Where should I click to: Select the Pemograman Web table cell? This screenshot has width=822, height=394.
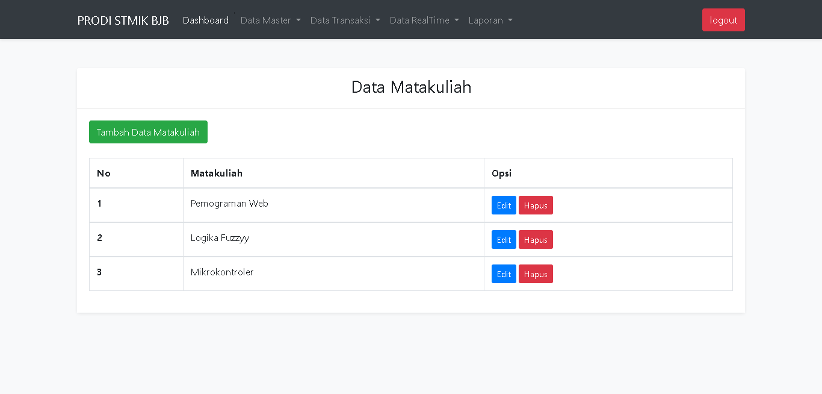click(333, 205)
